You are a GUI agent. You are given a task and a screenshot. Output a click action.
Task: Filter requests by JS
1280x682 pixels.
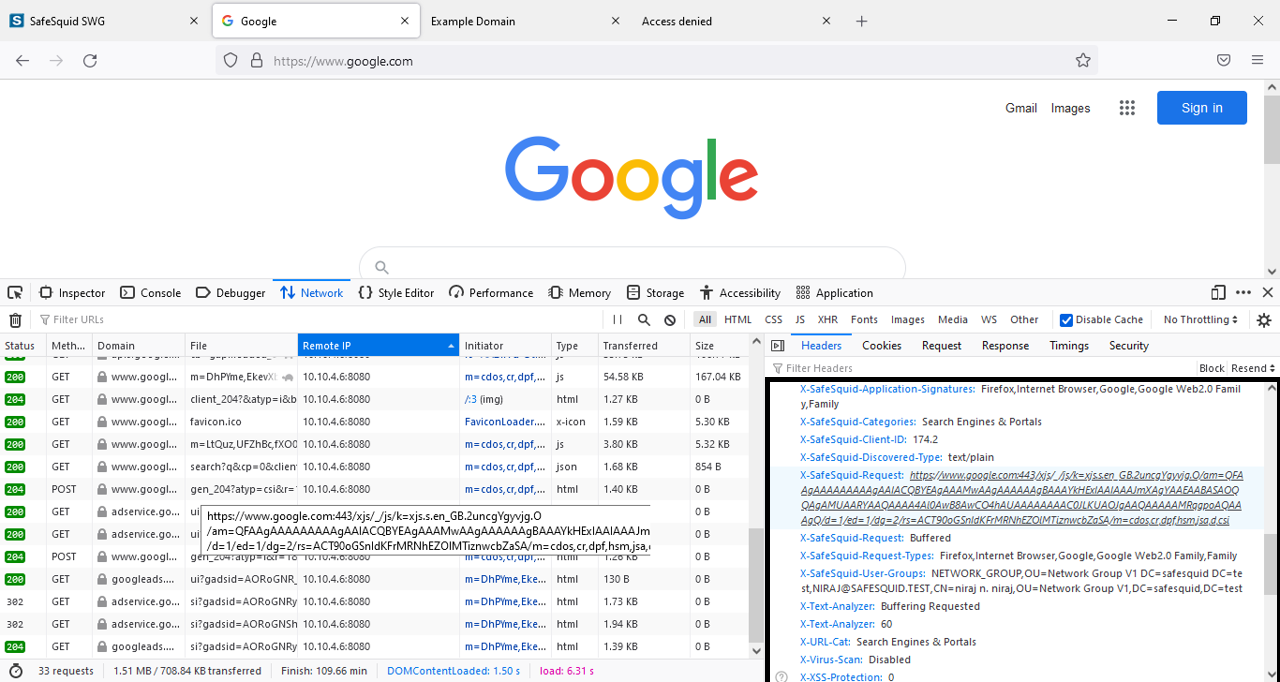click(x=800, y=320)
